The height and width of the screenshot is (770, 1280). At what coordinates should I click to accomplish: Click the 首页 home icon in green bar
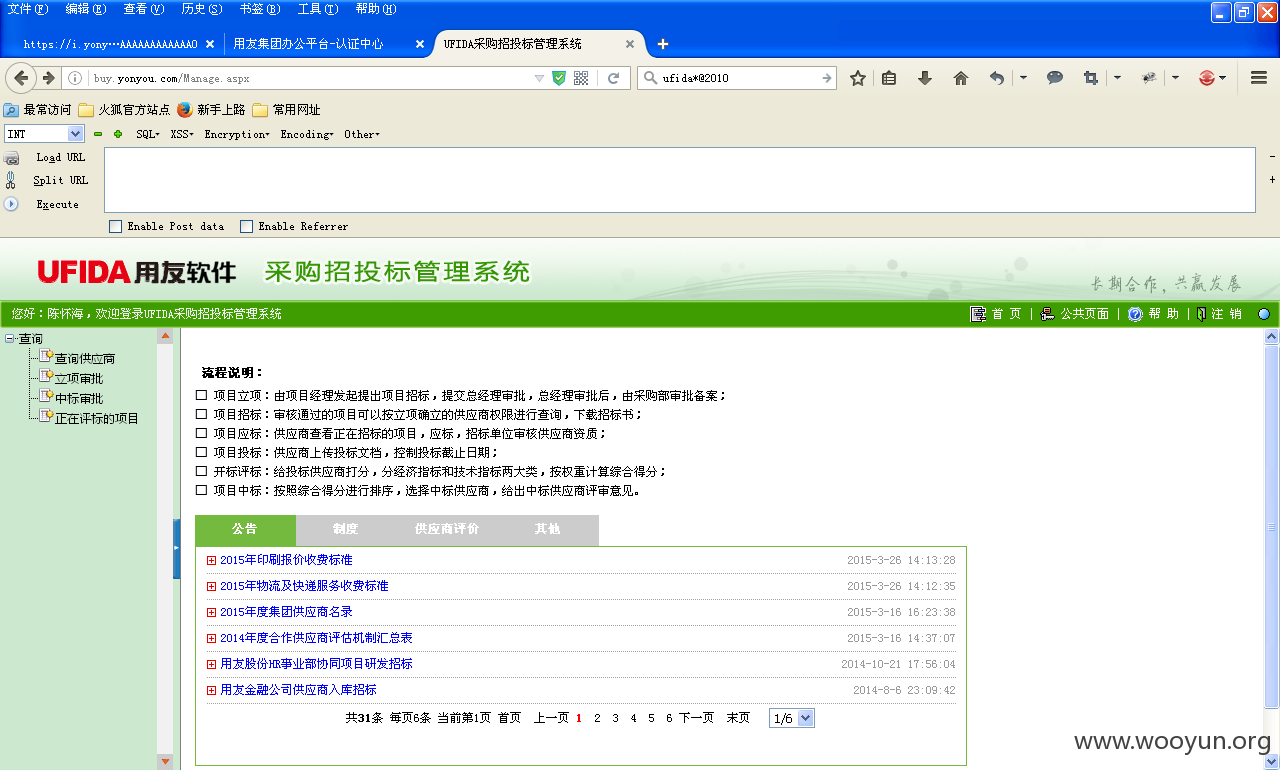(x=978, y=314)
